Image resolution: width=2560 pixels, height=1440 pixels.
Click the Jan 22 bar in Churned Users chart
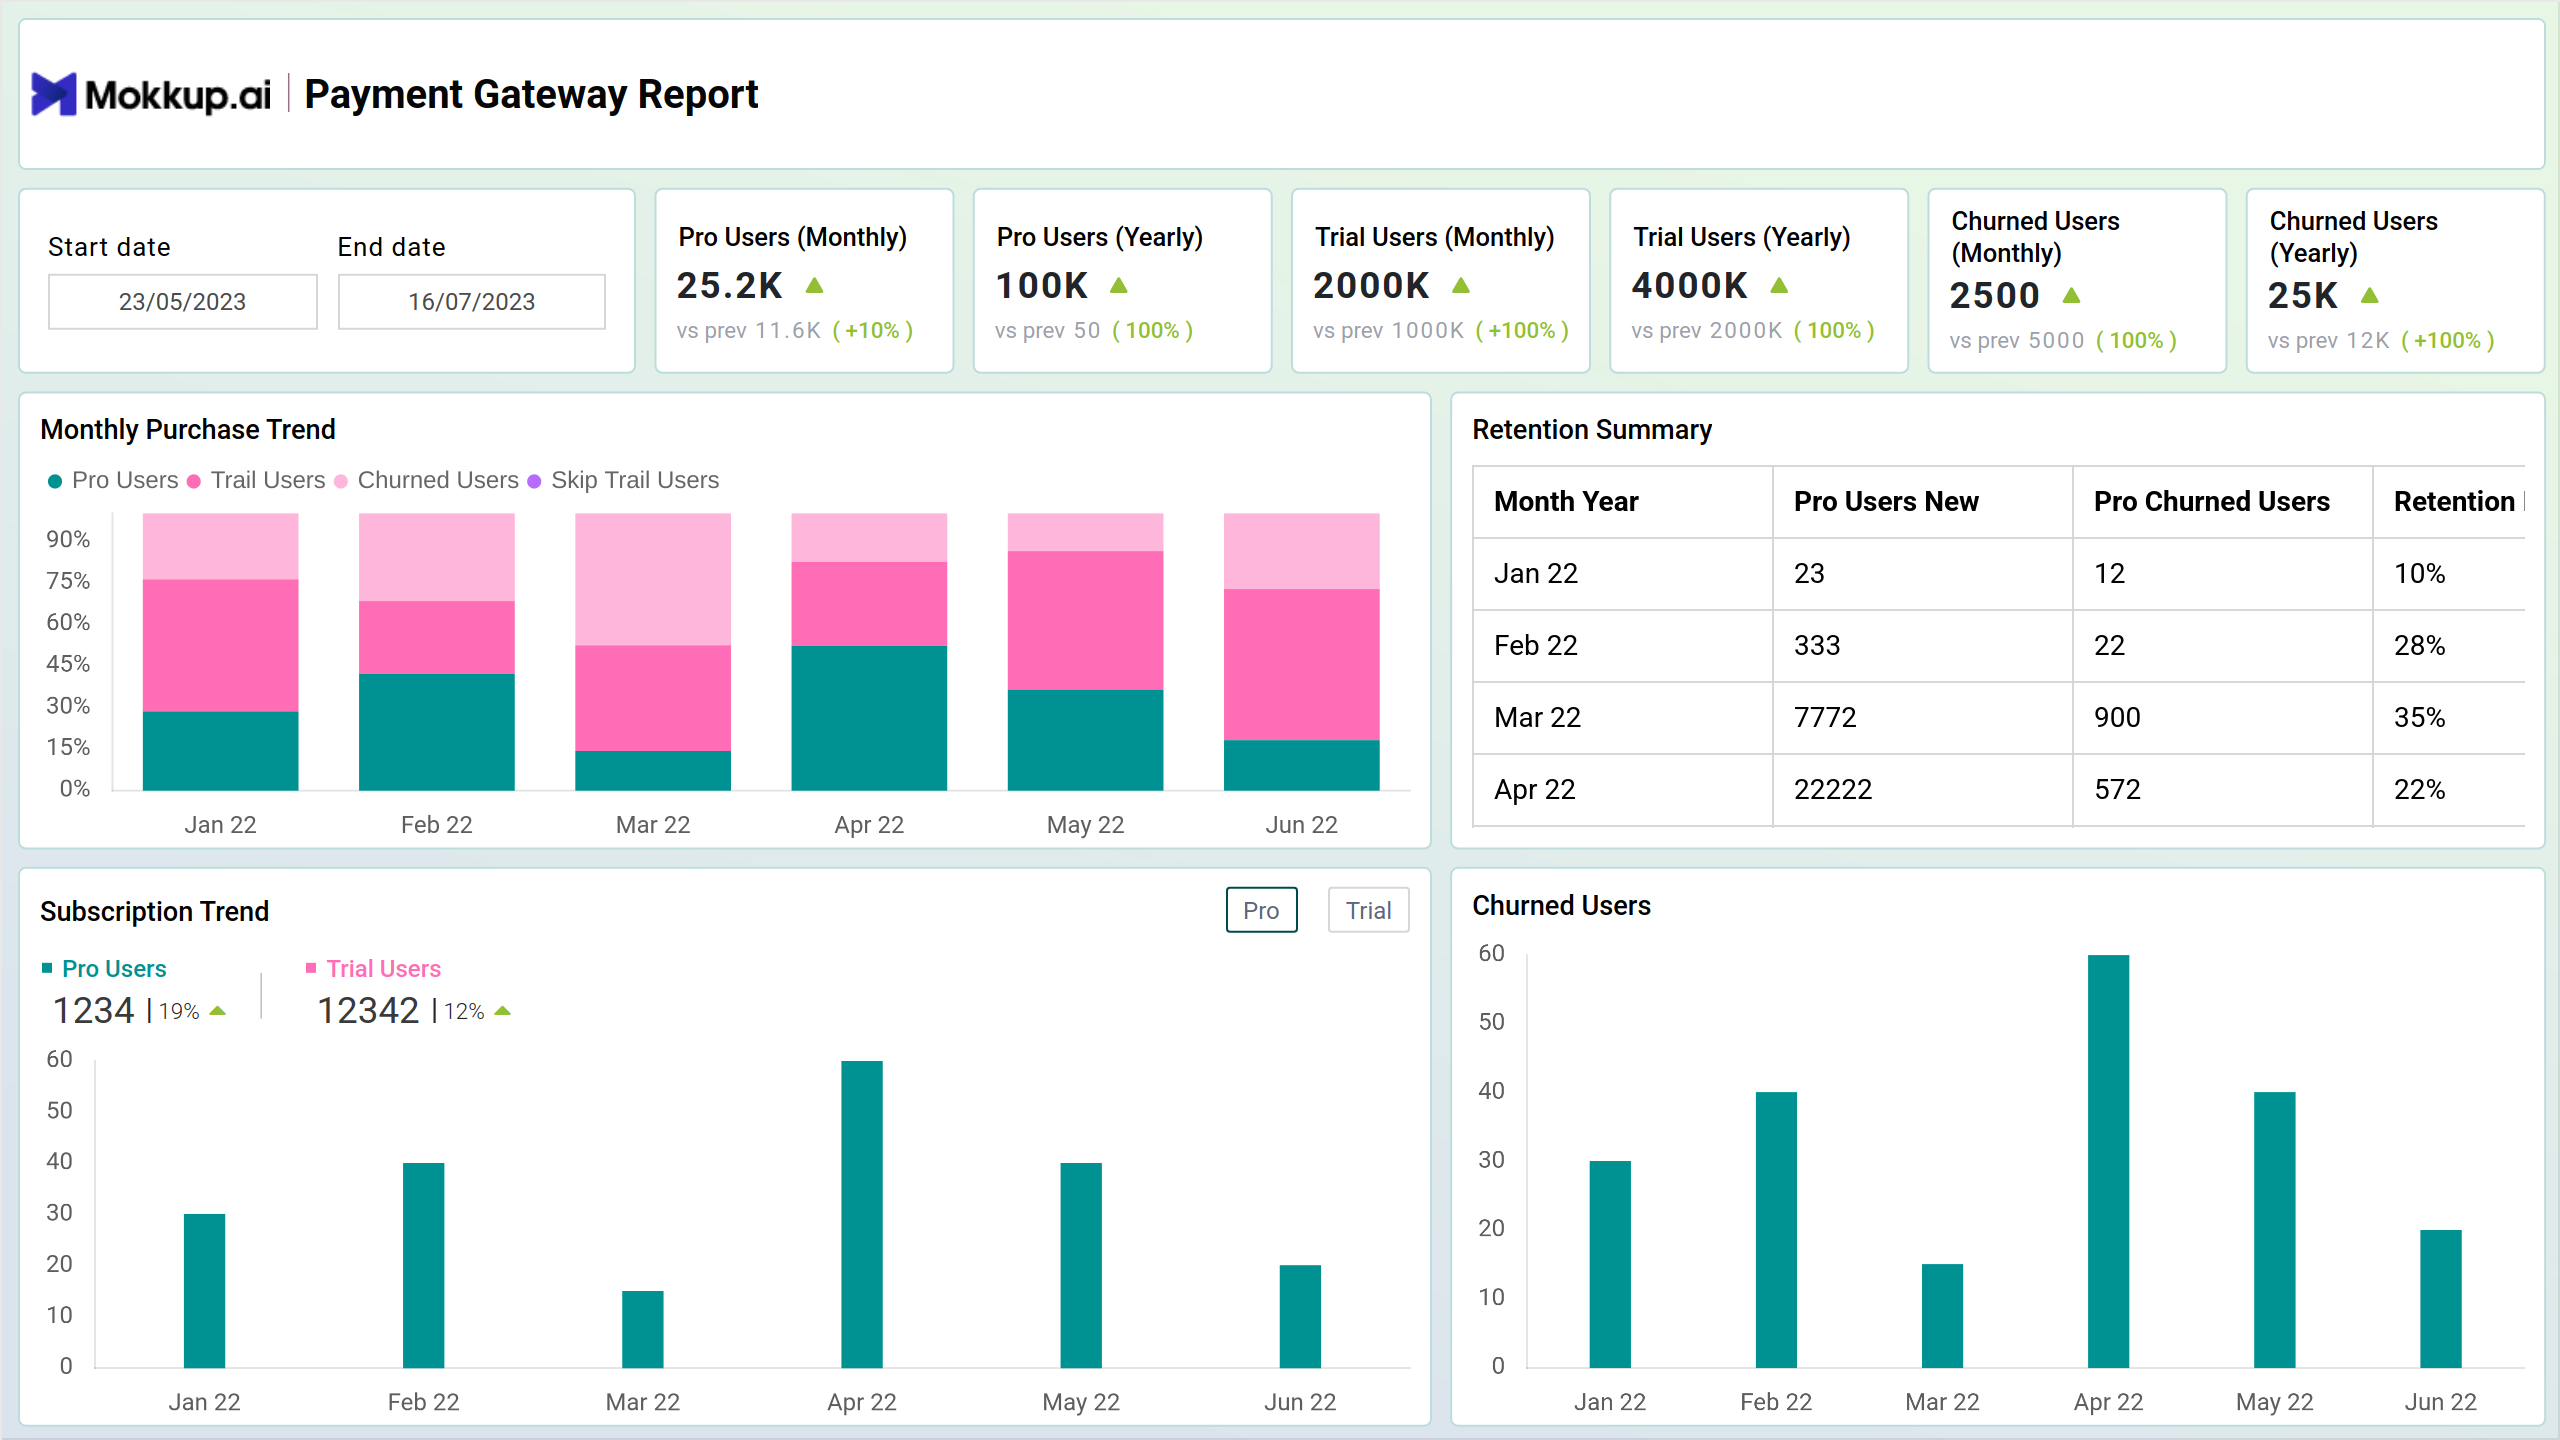point(1610,1264)
